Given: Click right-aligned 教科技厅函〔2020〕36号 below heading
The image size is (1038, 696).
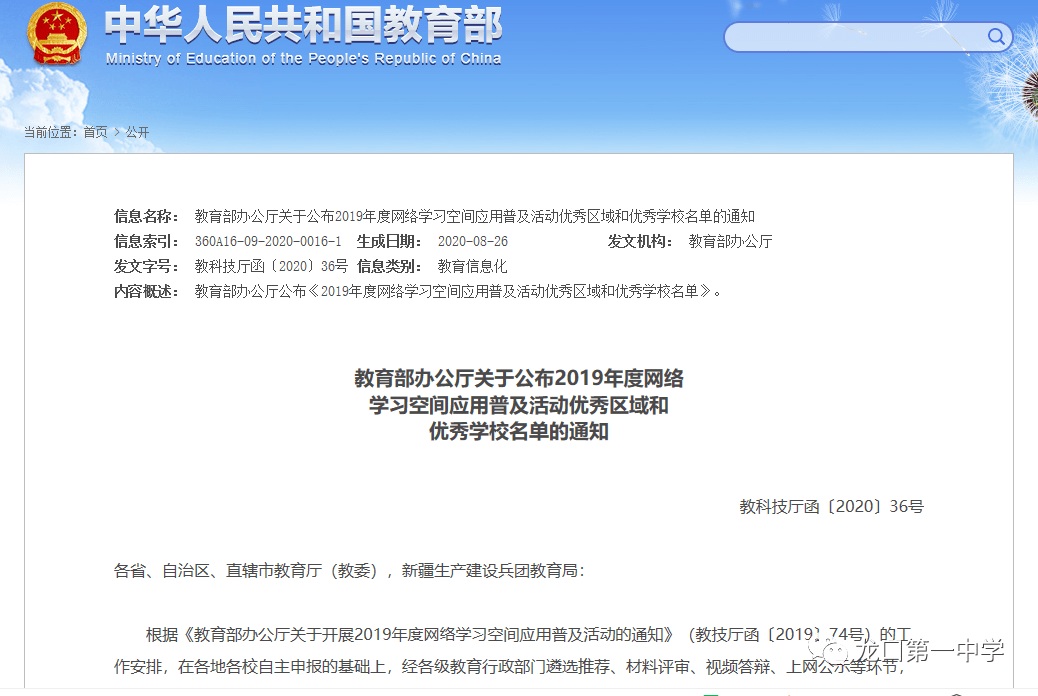Looking at the screenshot, I should [x=831, y=507].
